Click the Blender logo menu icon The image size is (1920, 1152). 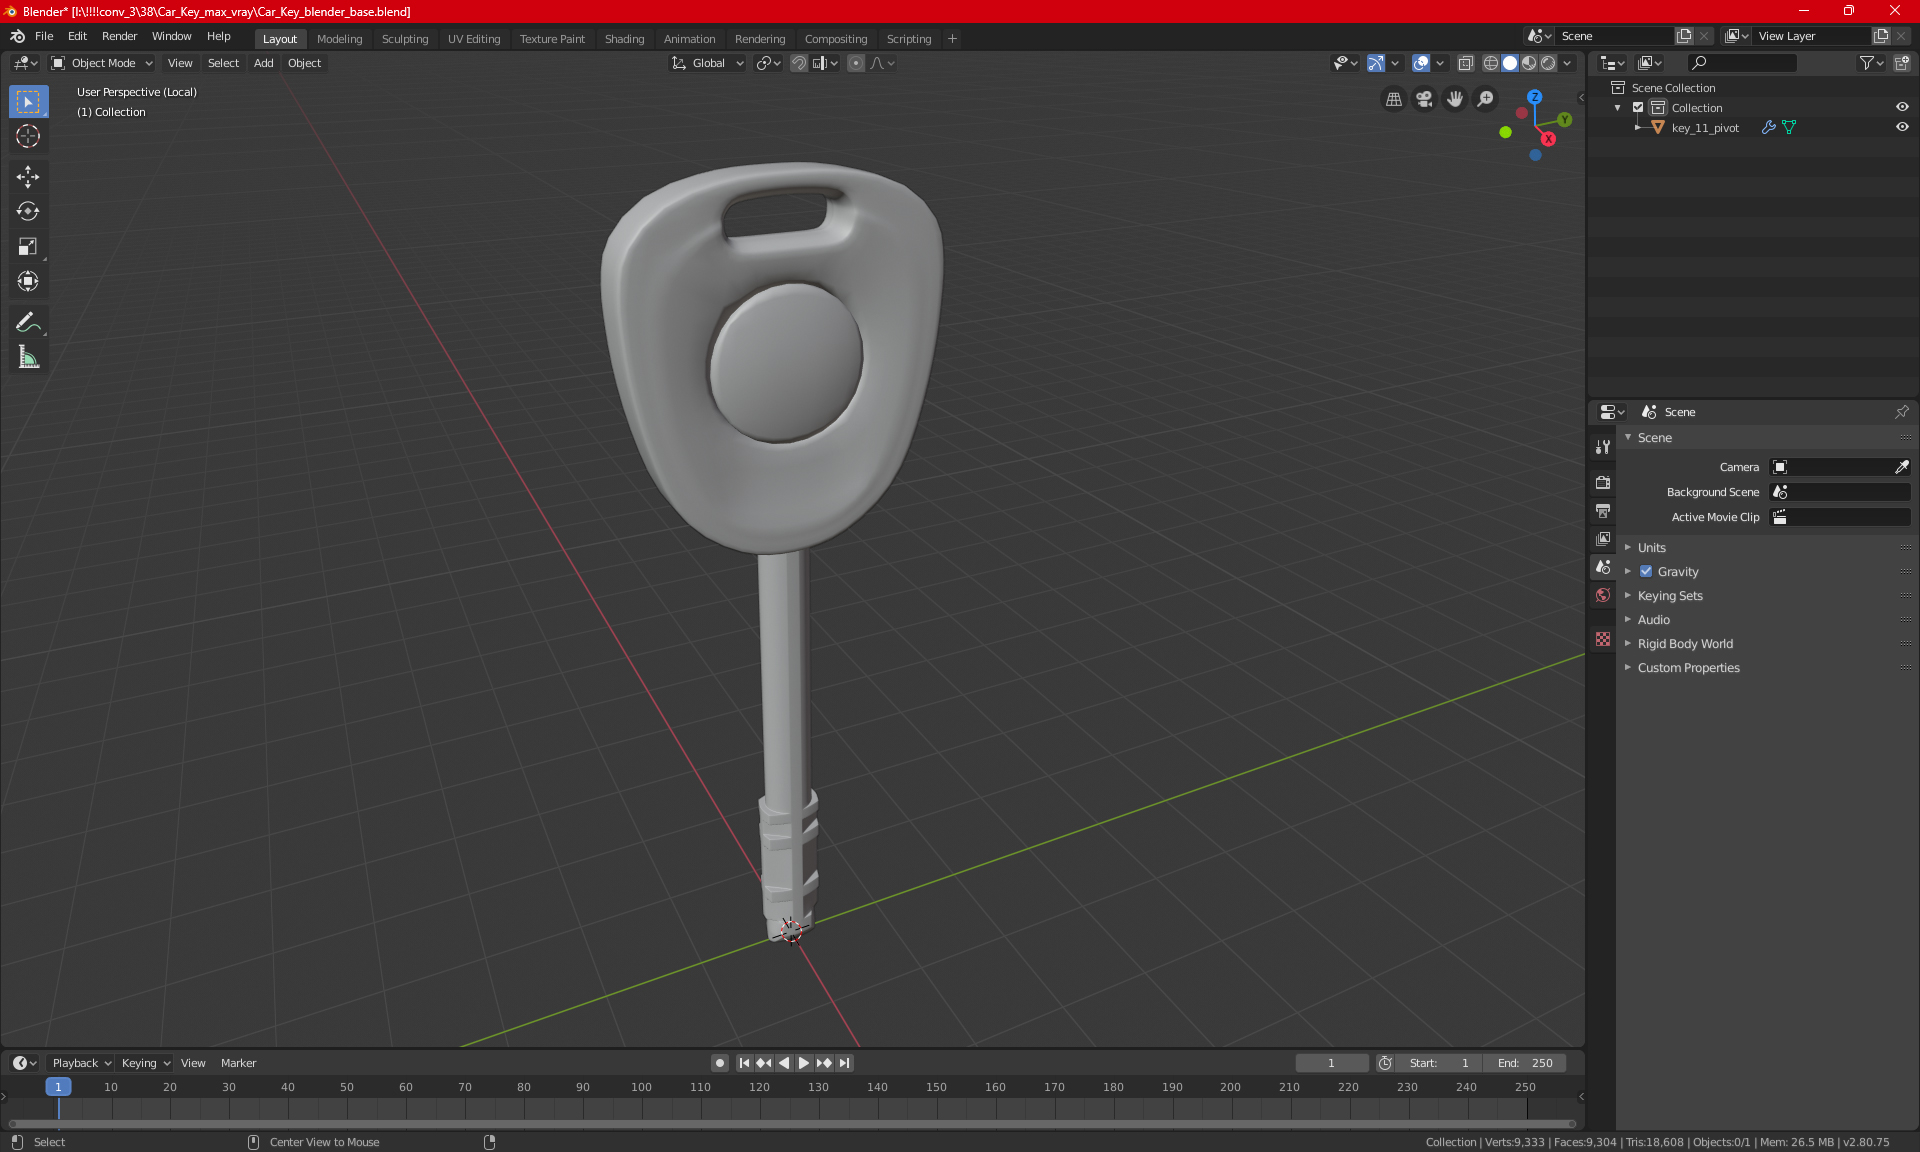(x=17, y=36)
